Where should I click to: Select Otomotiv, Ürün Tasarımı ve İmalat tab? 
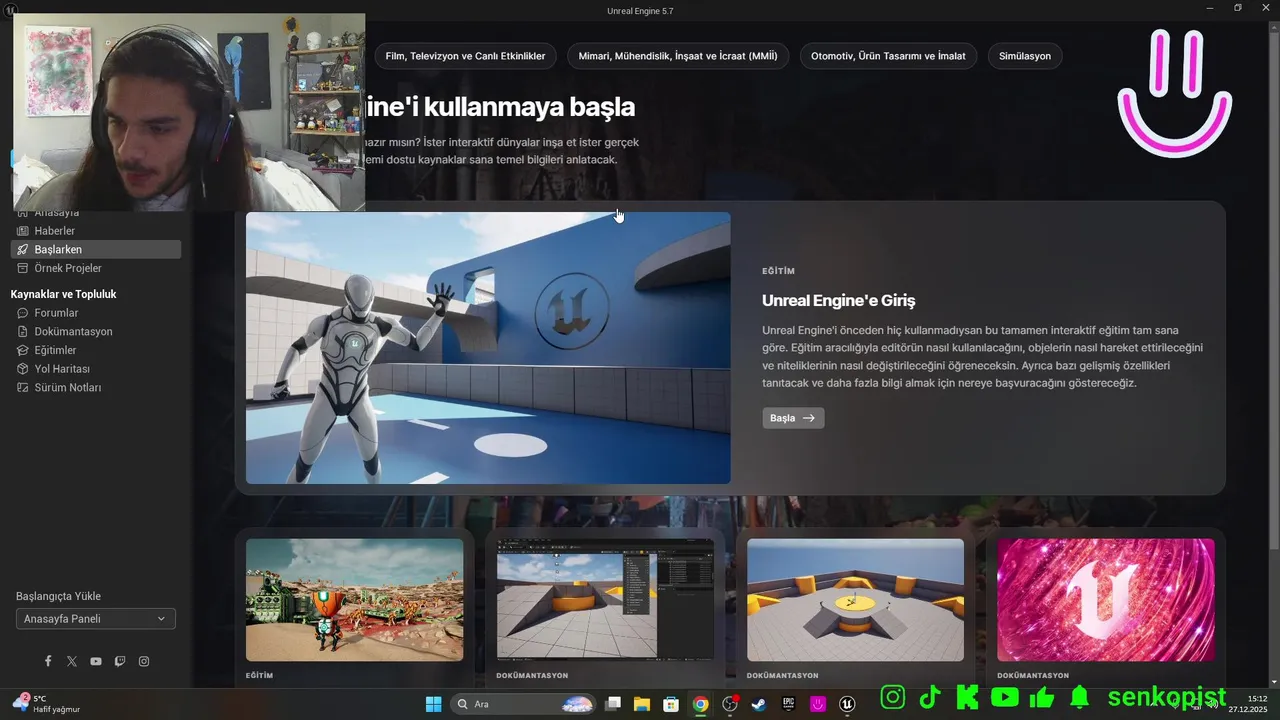(888, 56)
